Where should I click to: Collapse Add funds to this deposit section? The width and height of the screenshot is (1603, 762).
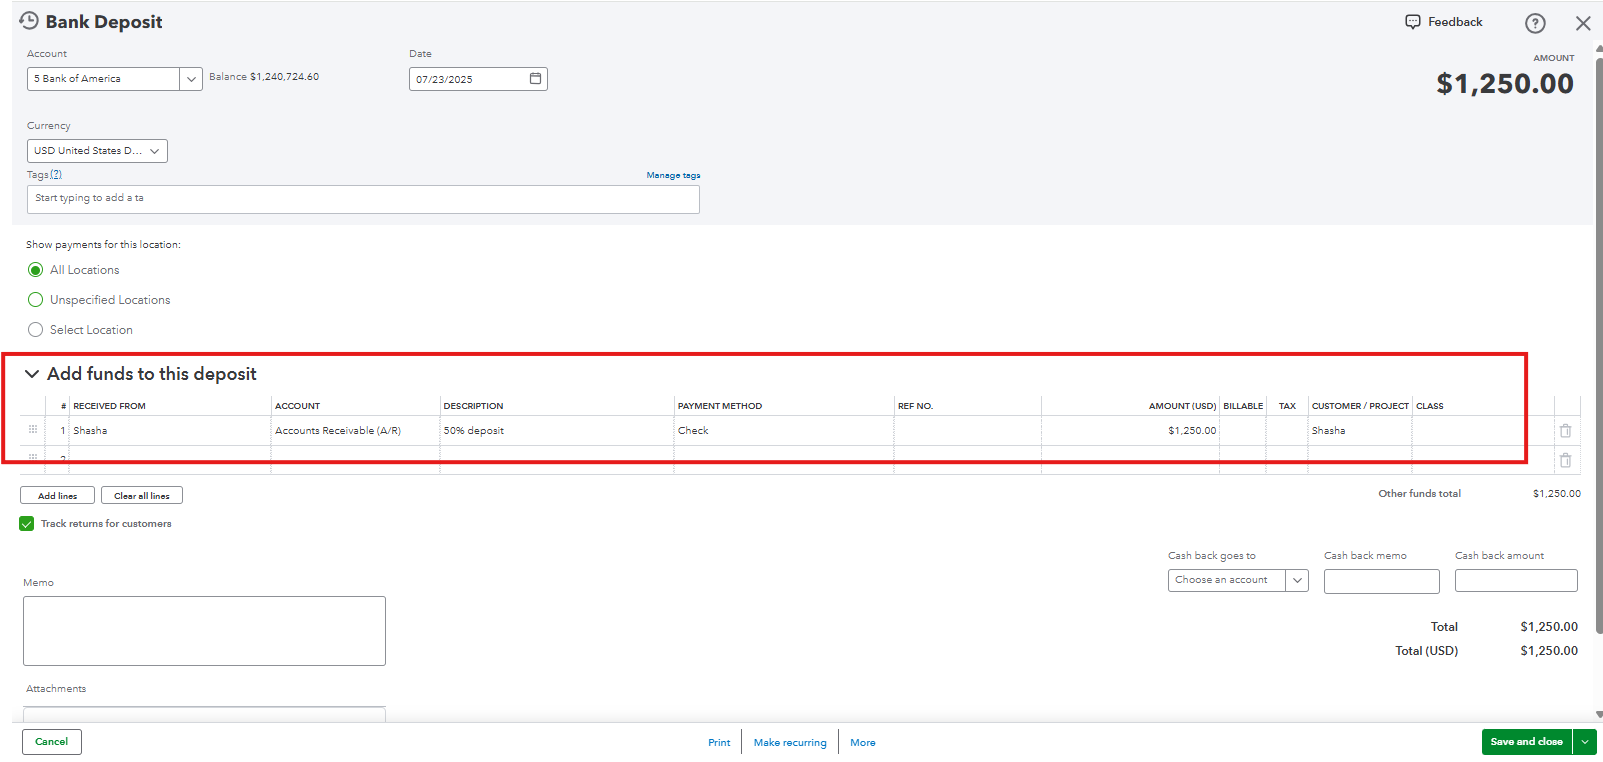pyautogui.click(x=32, y=374)
